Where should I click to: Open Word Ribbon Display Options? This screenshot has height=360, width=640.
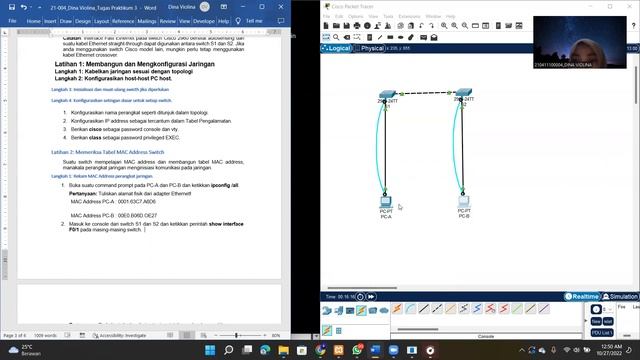click(x=224, y=7)
